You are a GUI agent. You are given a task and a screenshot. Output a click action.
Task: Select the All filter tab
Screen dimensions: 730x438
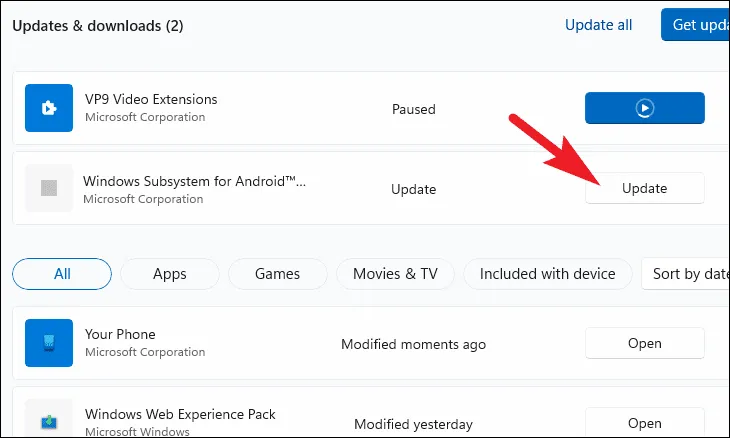(x=62, y=274)
